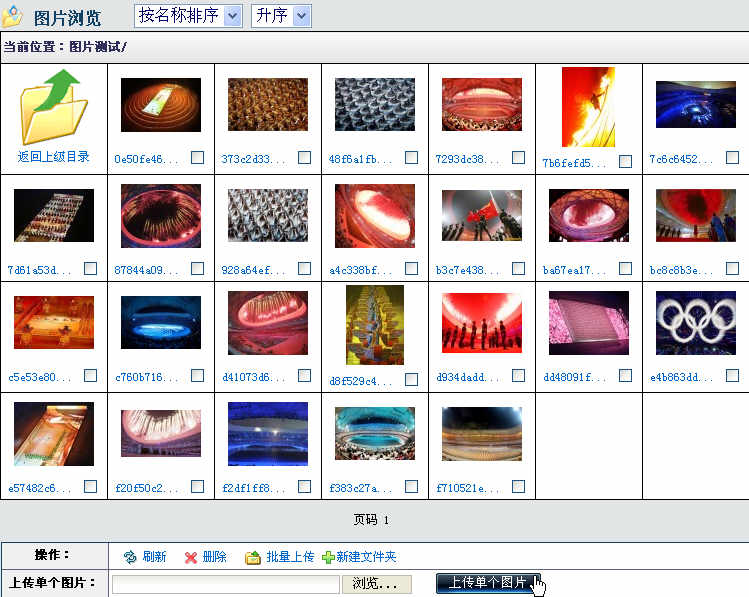Click the 返回上级目录 link text
The image size is (749, 597).
(x=53, y=157)
